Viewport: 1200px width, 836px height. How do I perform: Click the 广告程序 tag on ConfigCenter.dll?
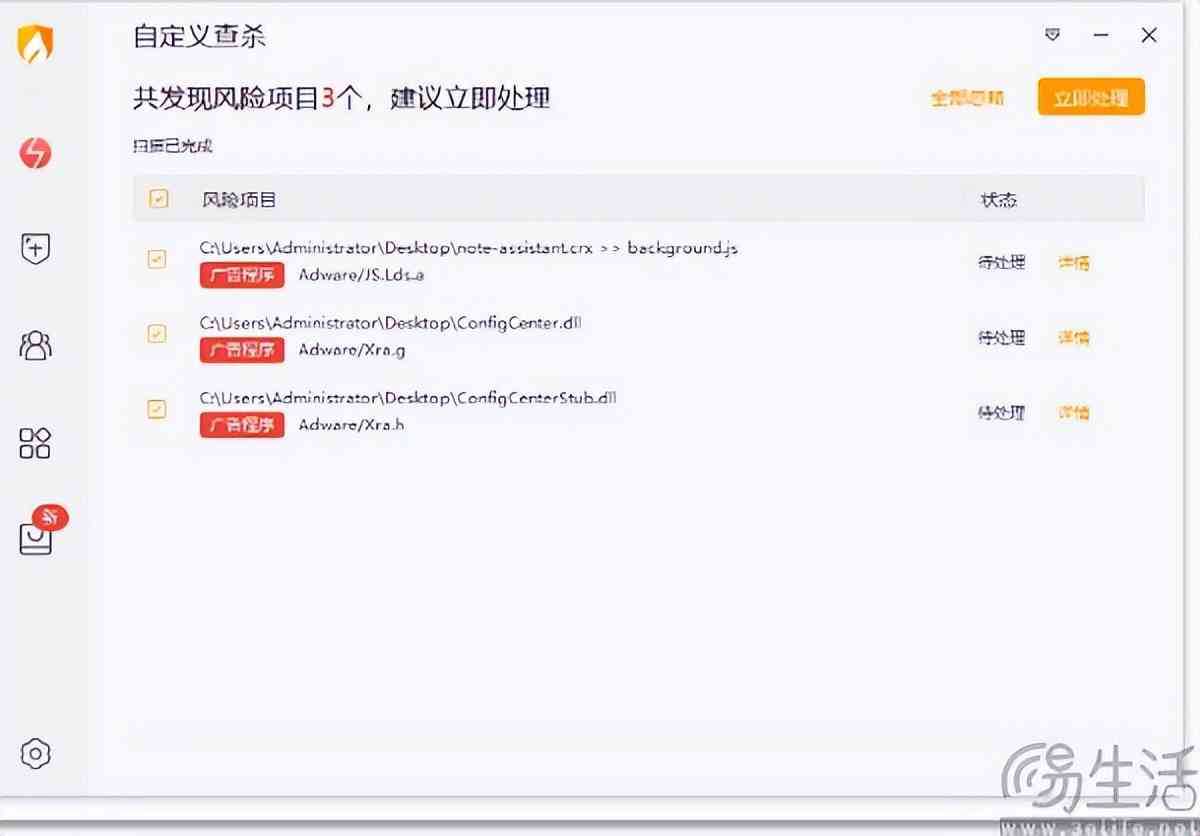[x=241, y=350]
